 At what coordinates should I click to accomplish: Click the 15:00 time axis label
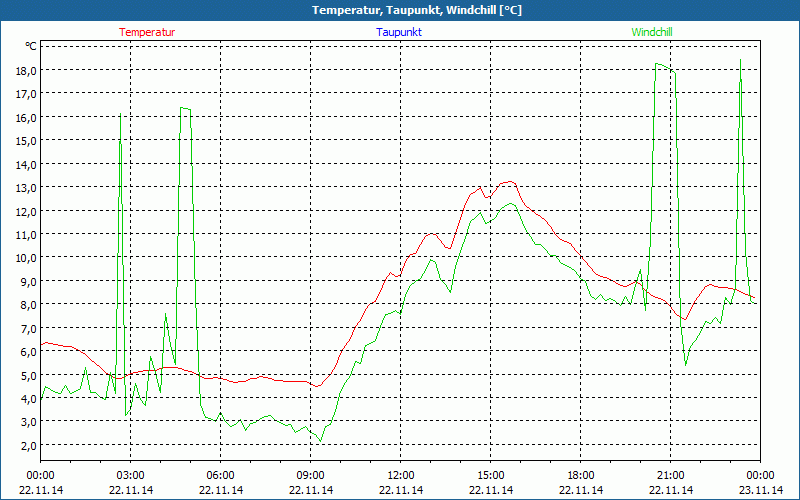tap(490, 476)
